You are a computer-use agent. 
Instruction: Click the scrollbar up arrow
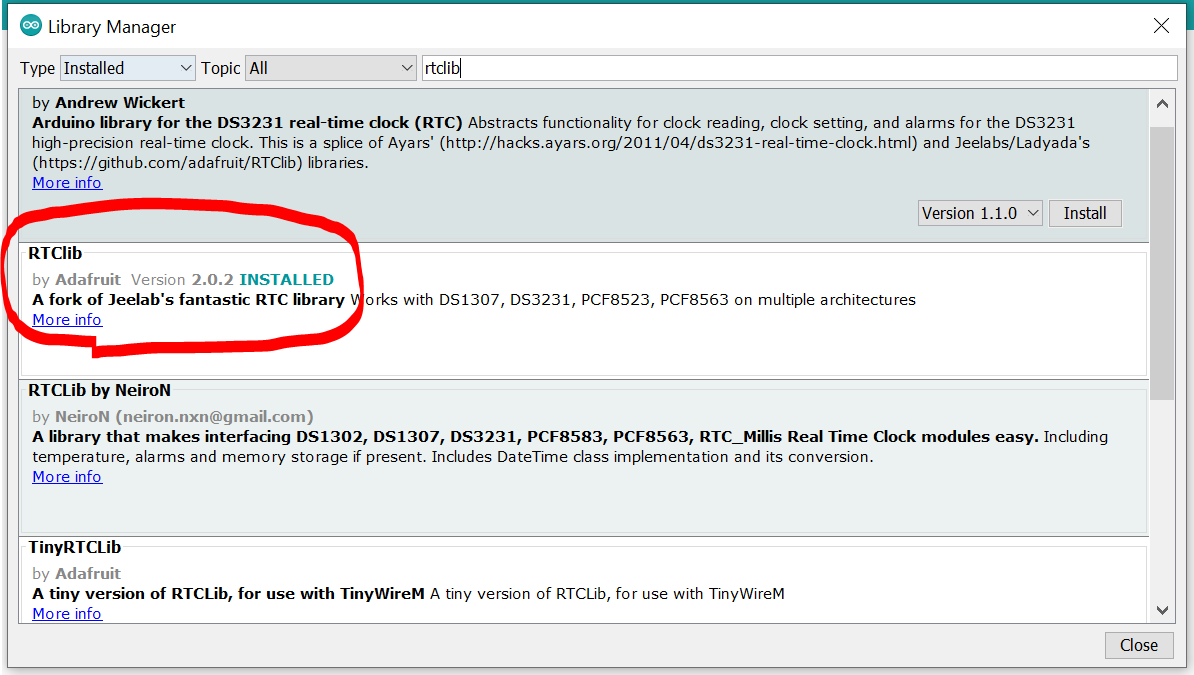[x=1162, y=104]
